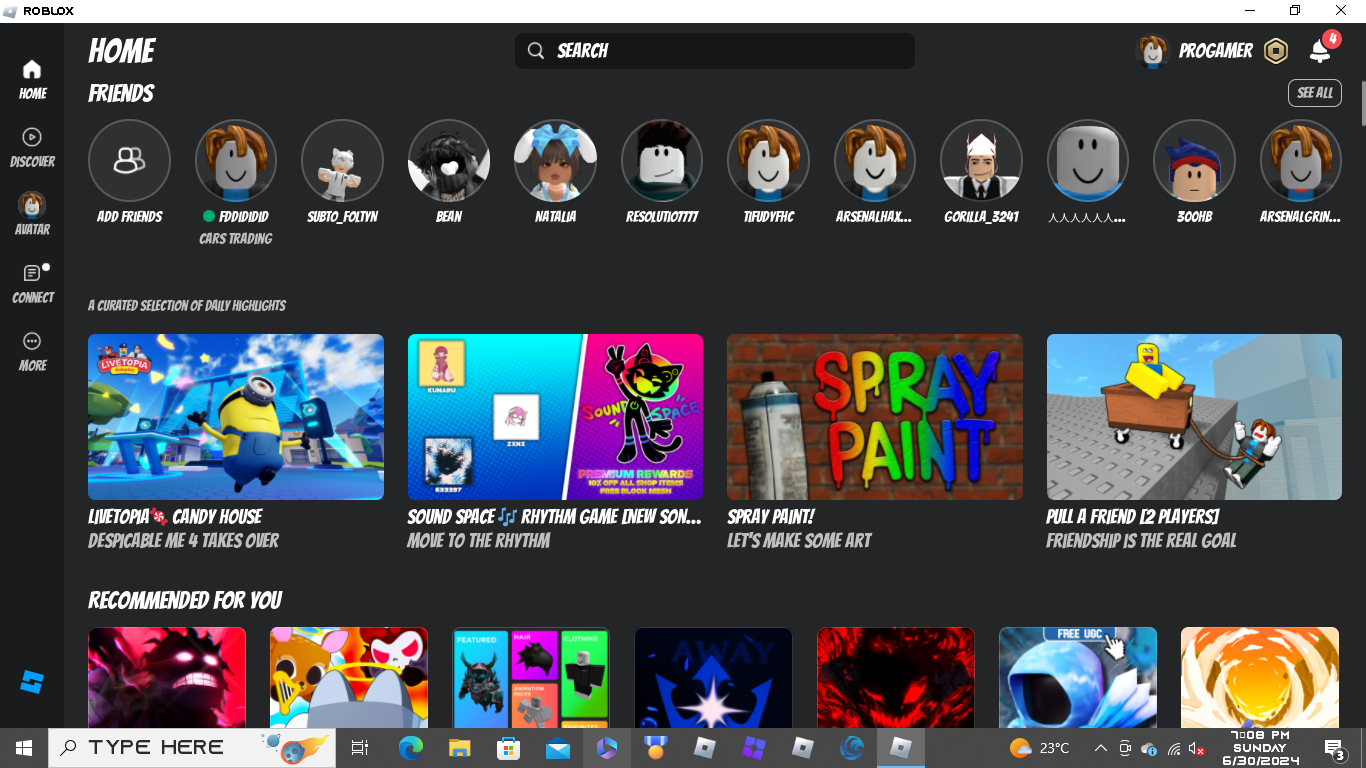Open friend arsenalhax's avatar
The image size is (1366, 768).
pos(875,161)
